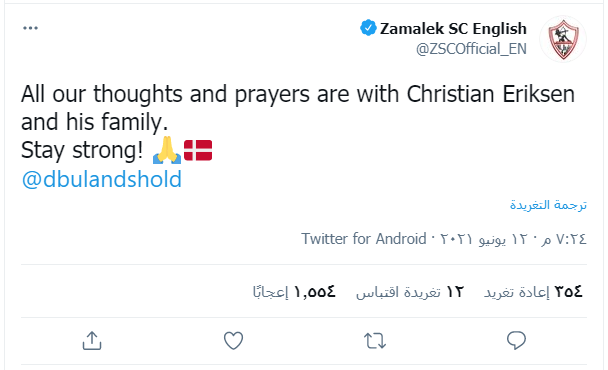Click the share tweet icon
608x370 pixels.
[x=92, y=341]
